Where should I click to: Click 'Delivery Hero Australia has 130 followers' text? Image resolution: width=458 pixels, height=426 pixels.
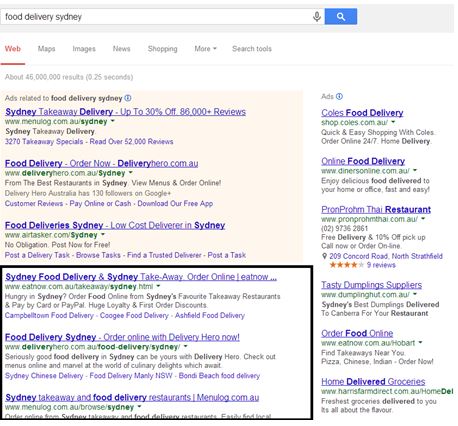pos(88,193)
